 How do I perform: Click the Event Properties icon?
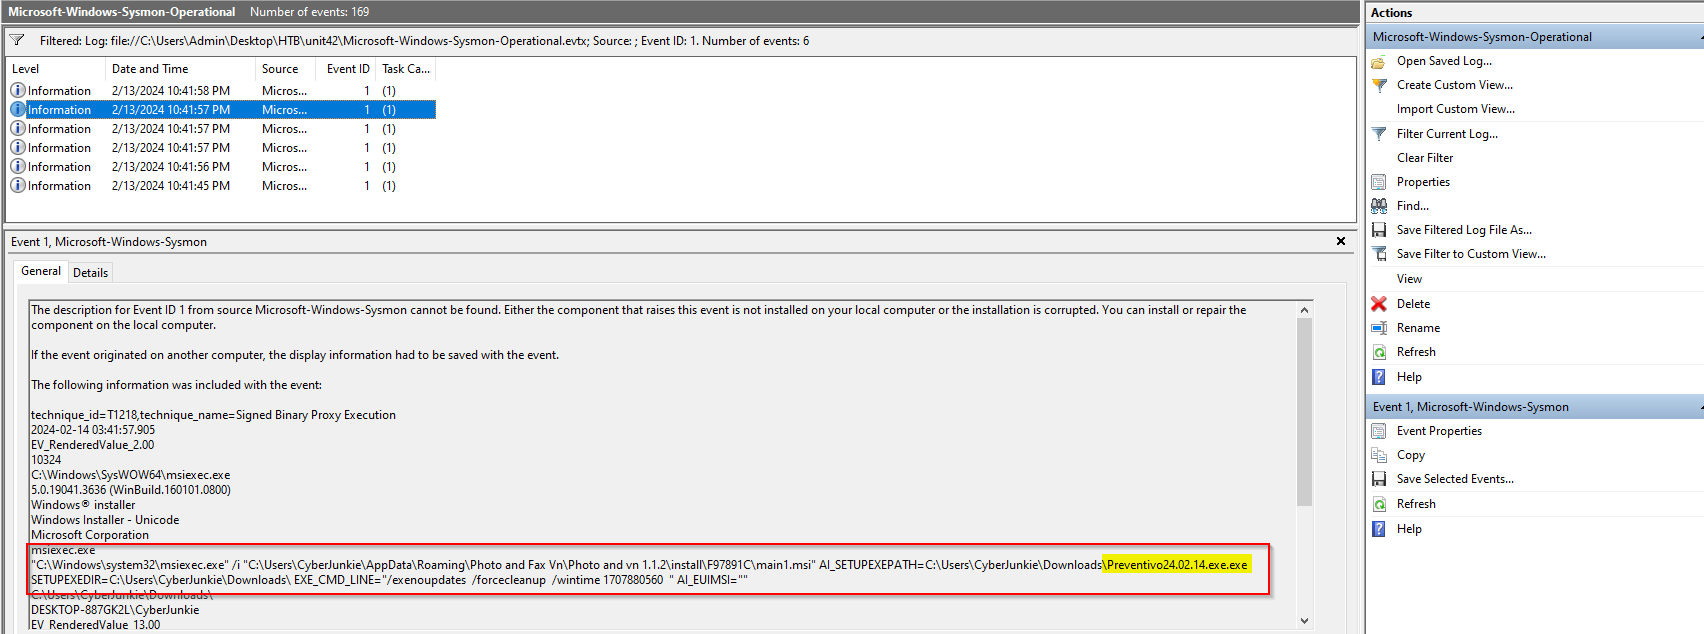1379,431
